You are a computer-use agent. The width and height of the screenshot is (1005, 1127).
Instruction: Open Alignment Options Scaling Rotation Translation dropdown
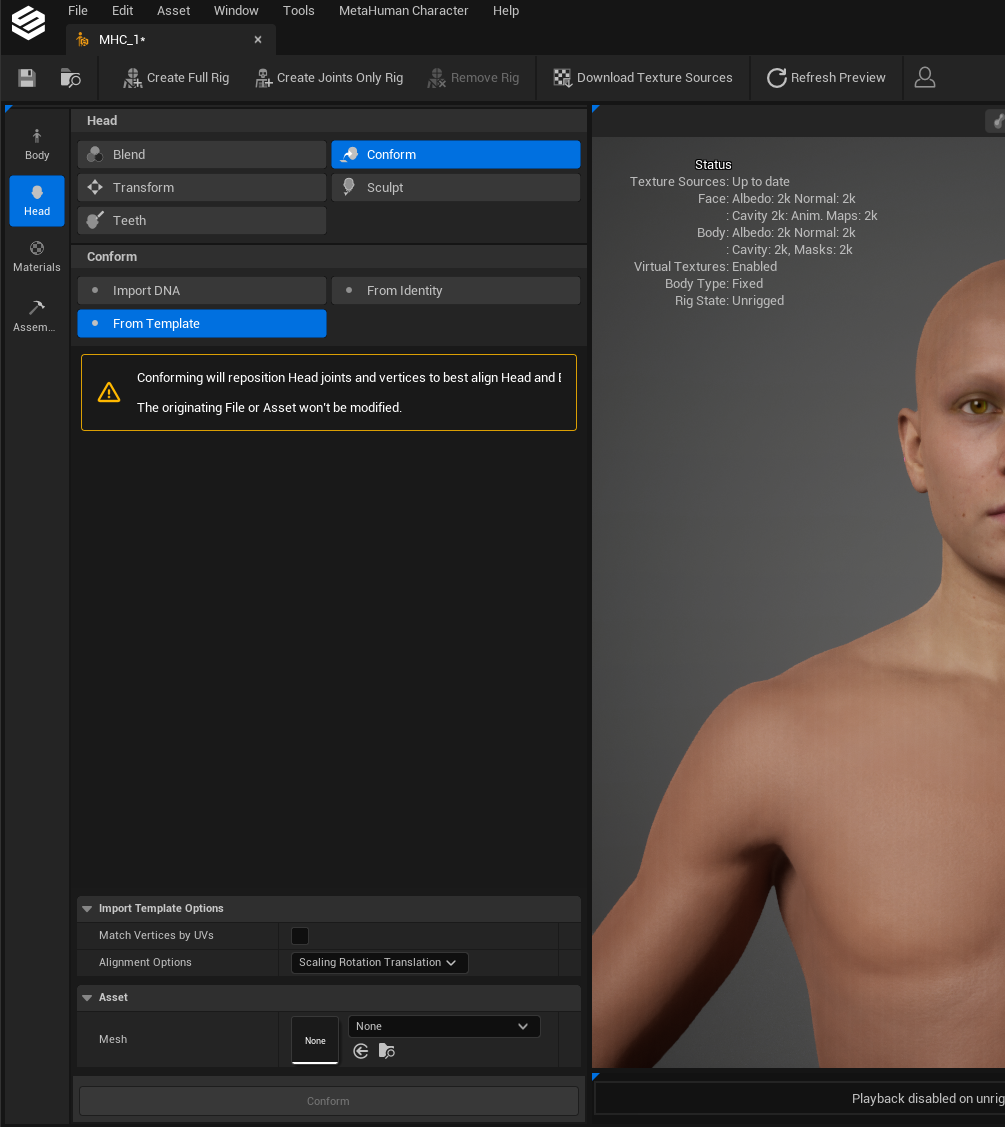[x=380, y=962]
